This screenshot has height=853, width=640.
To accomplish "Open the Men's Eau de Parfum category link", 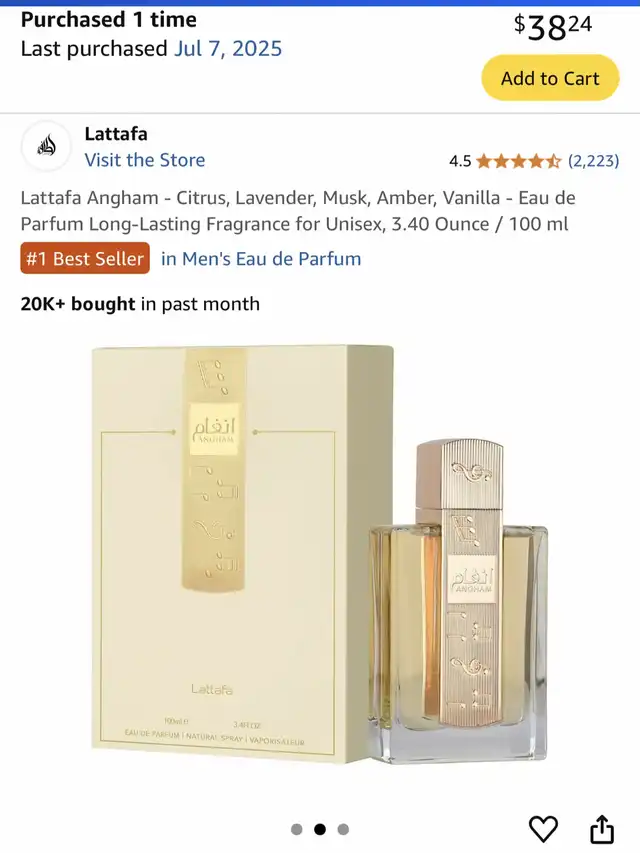I will 261,259.
